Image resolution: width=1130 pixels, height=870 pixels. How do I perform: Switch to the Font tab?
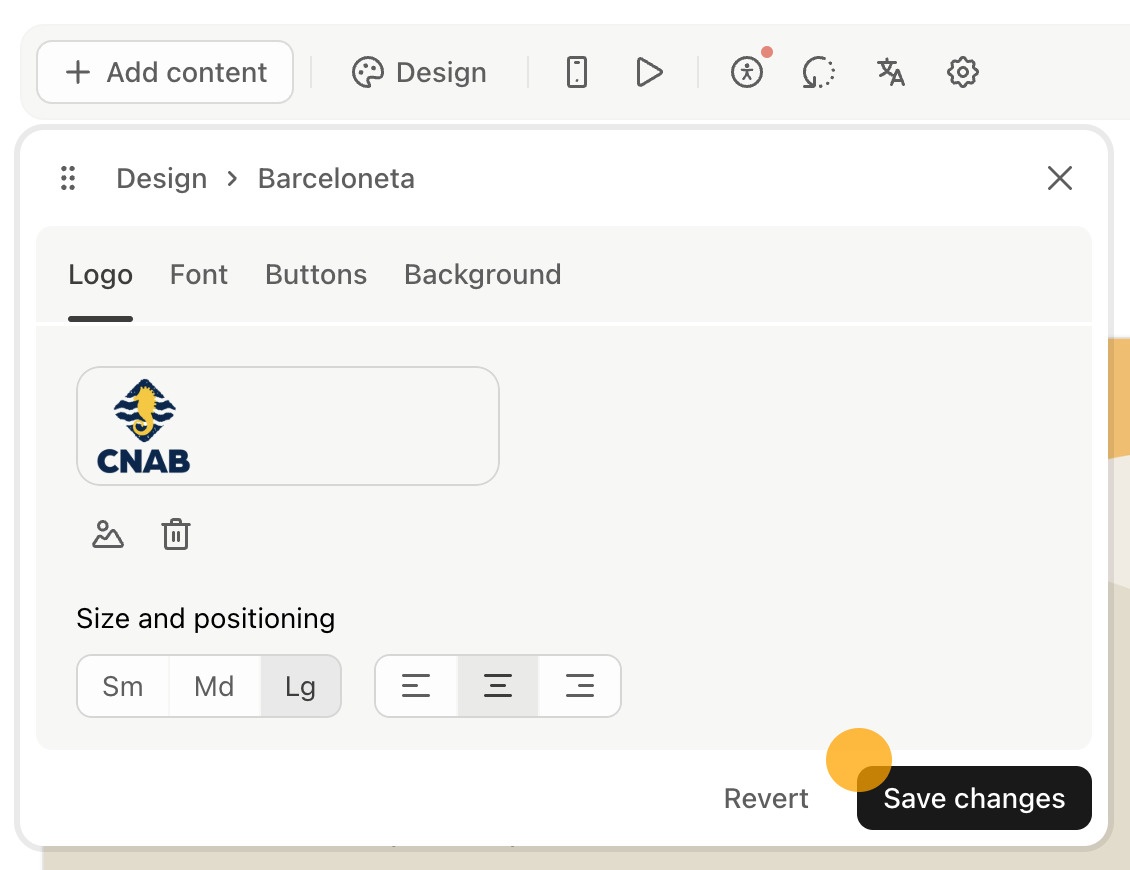click(x=199, y=275)
